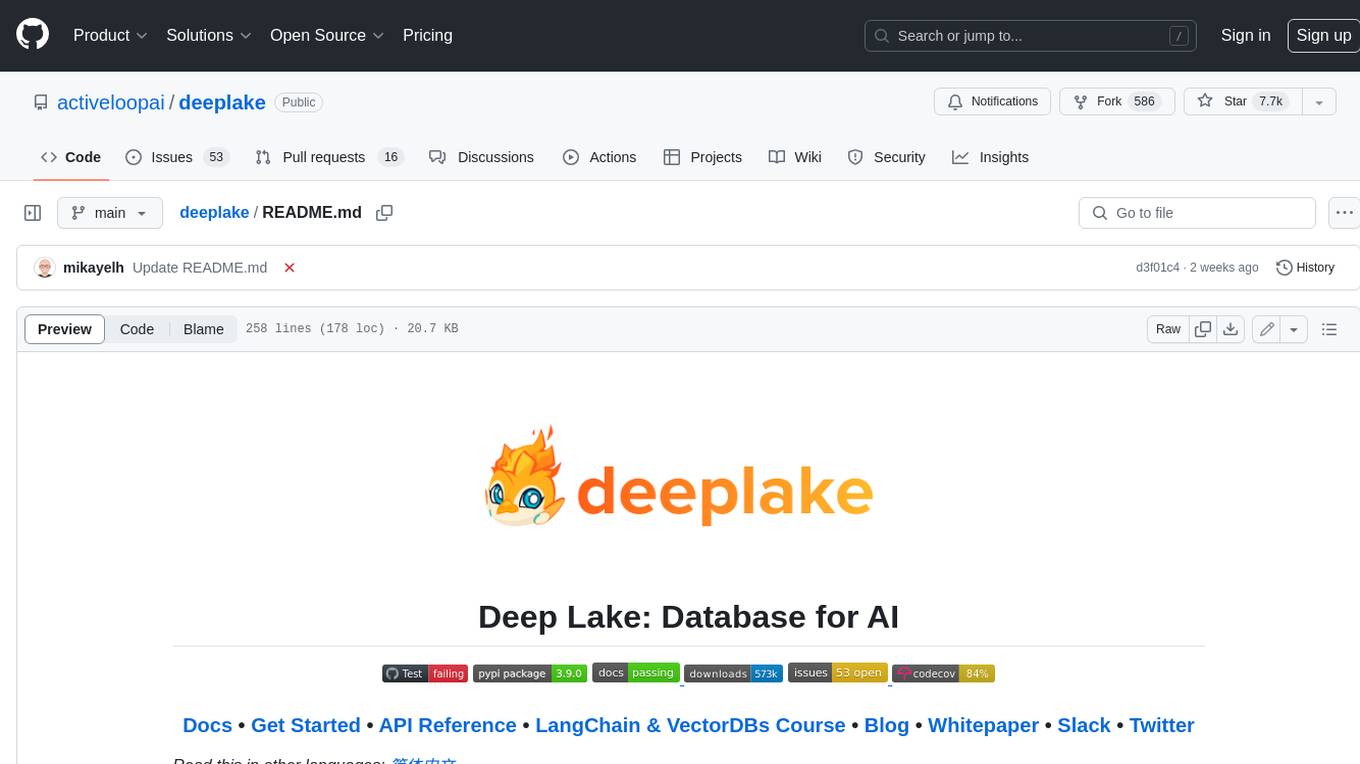Select the Blame view
This screenshot has height=764, width=1360.
point(203,329)
